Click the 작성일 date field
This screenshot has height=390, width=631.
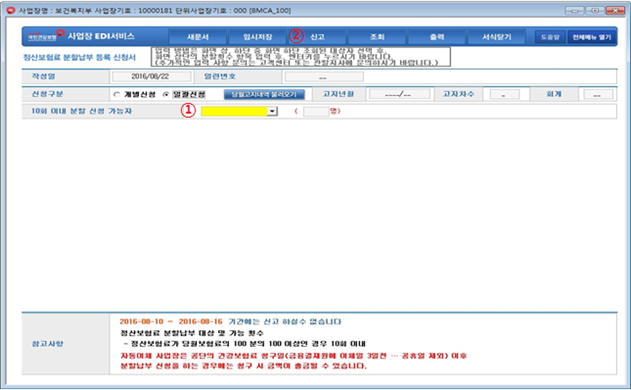tap(151, 76)
